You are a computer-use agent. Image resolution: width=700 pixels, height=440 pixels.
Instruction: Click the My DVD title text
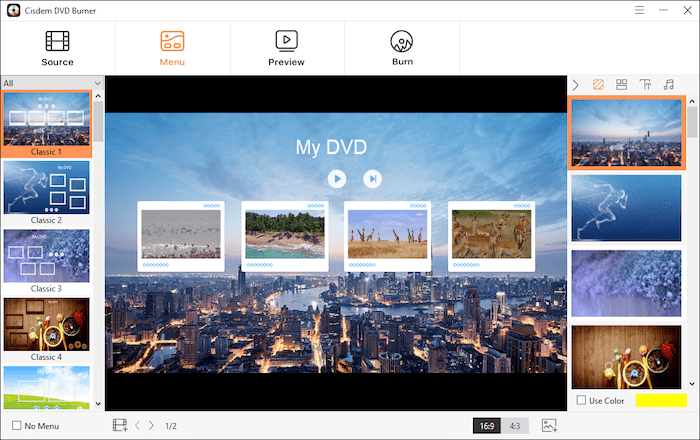(x=331, y=147)
